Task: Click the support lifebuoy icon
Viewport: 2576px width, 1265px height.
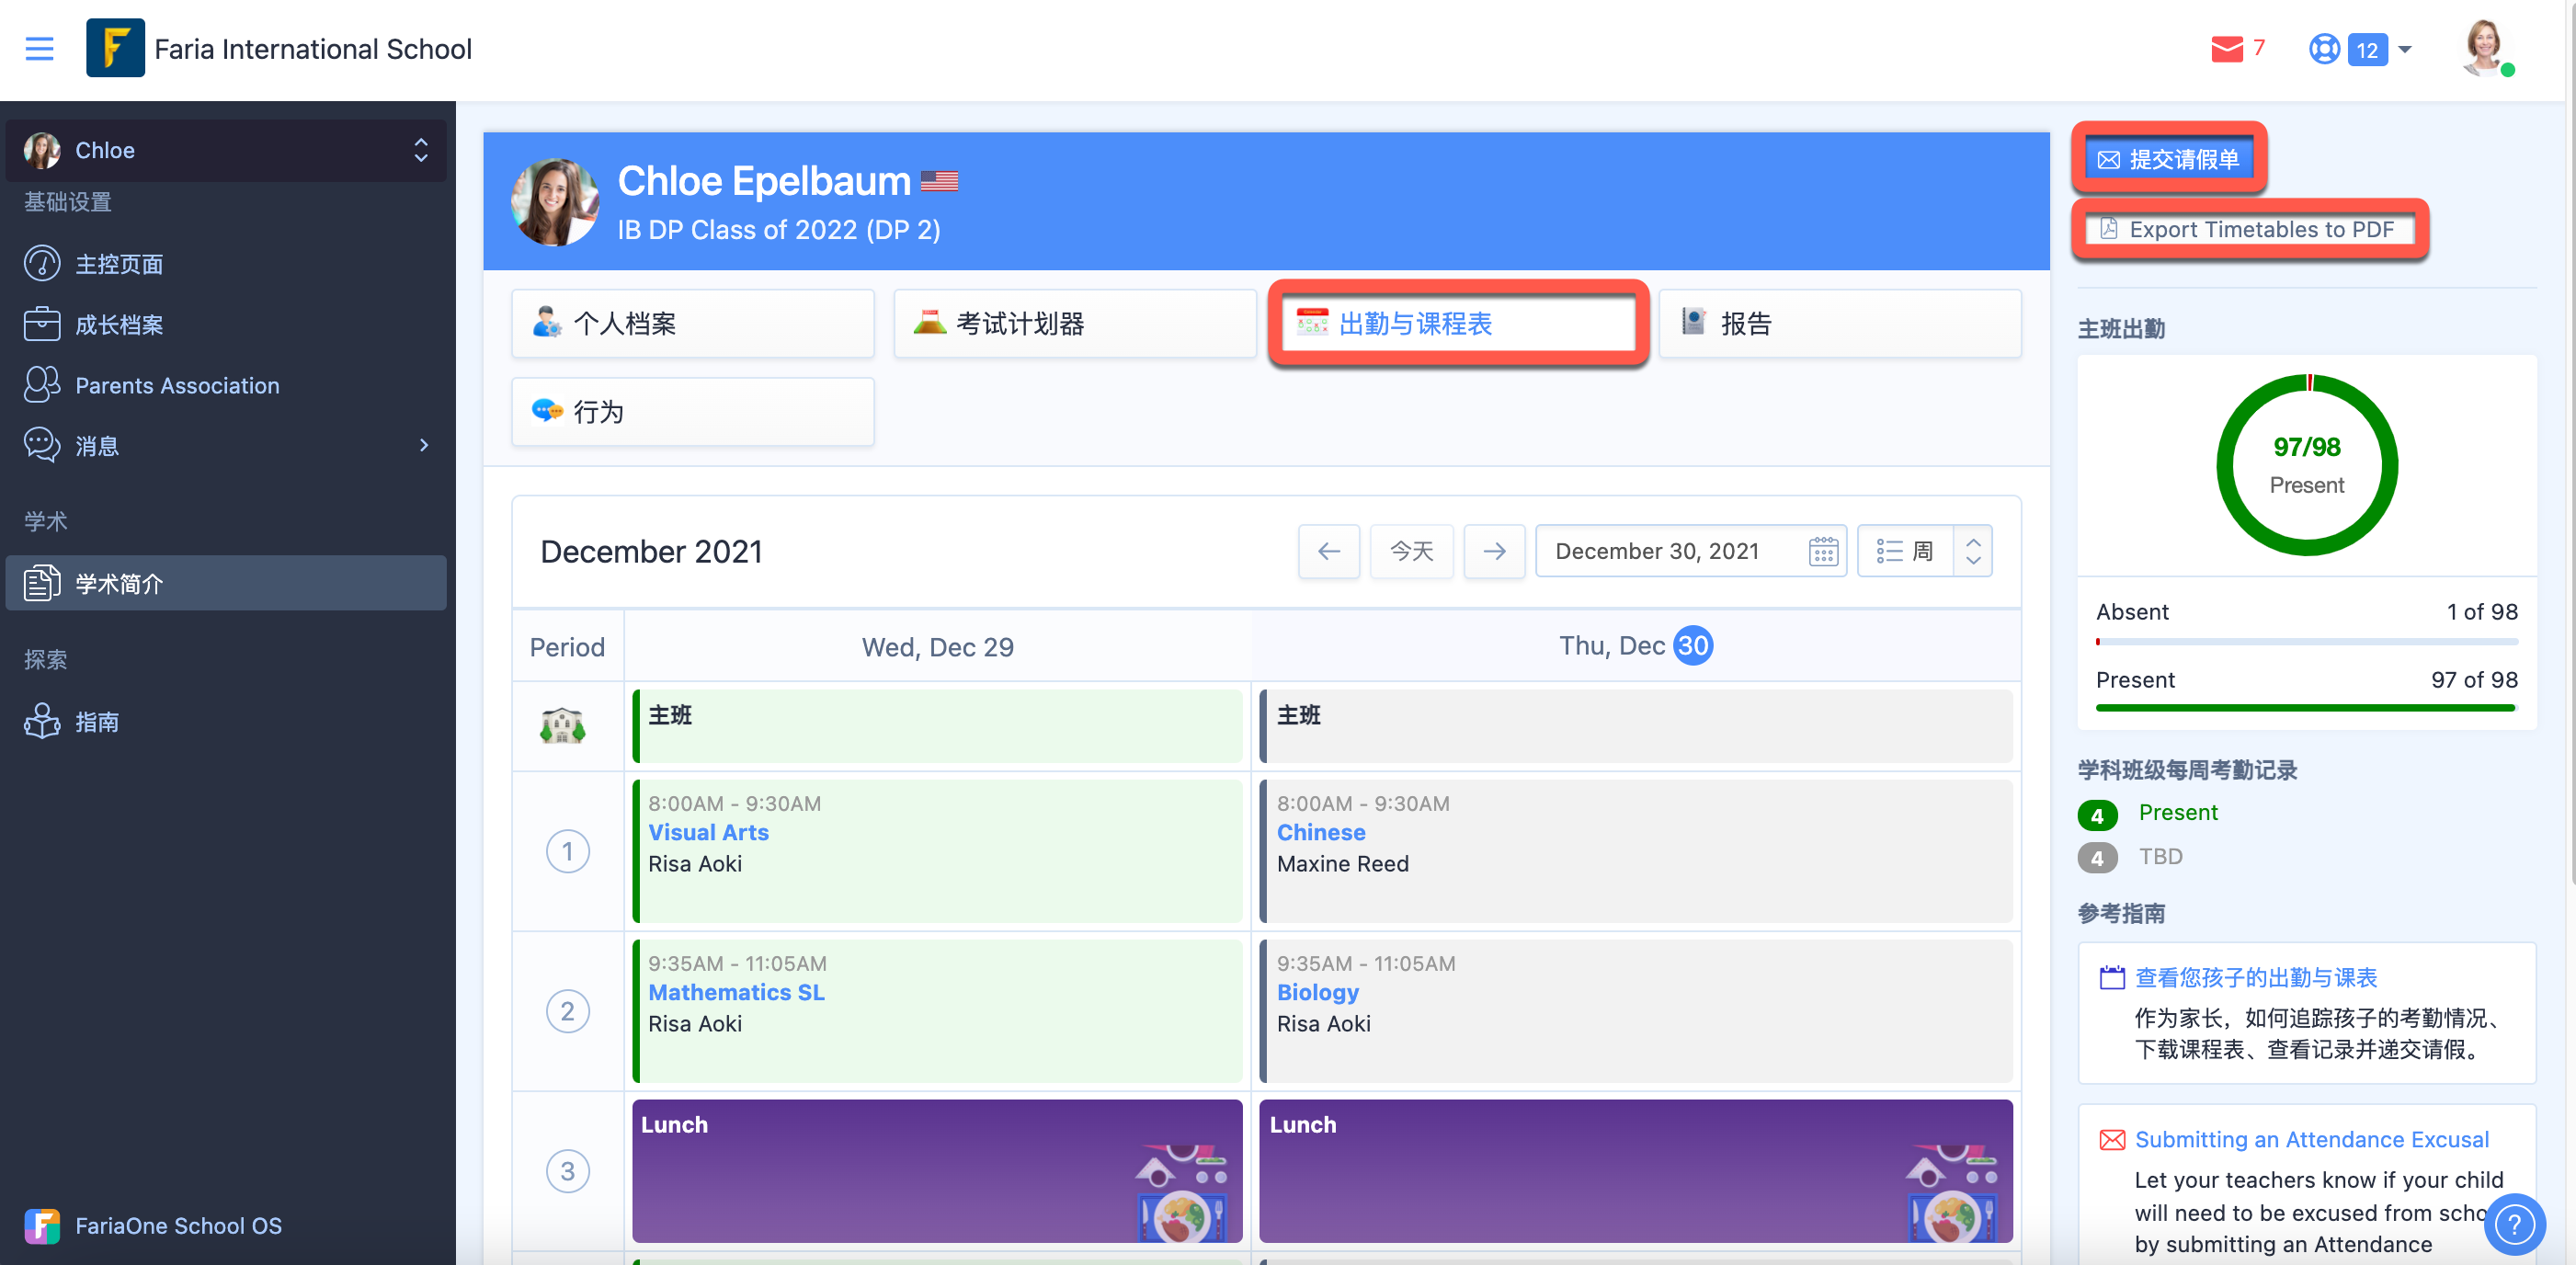Action: click(x=2324, y=48)
